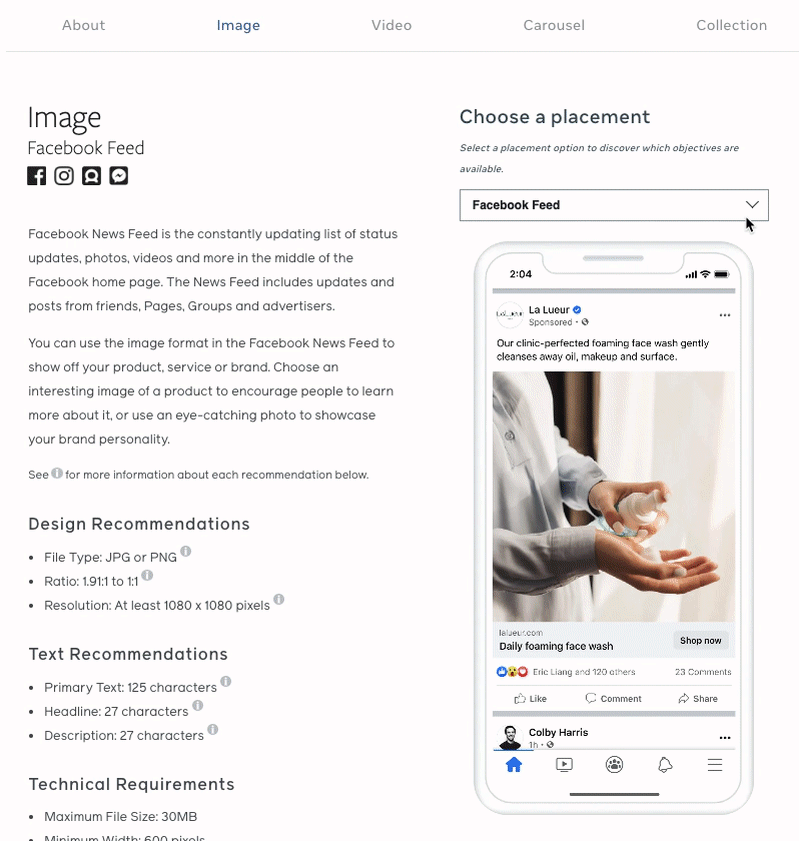Open three-dot menu on La Lueur post

pyautogui.click(x=724, y=315)
